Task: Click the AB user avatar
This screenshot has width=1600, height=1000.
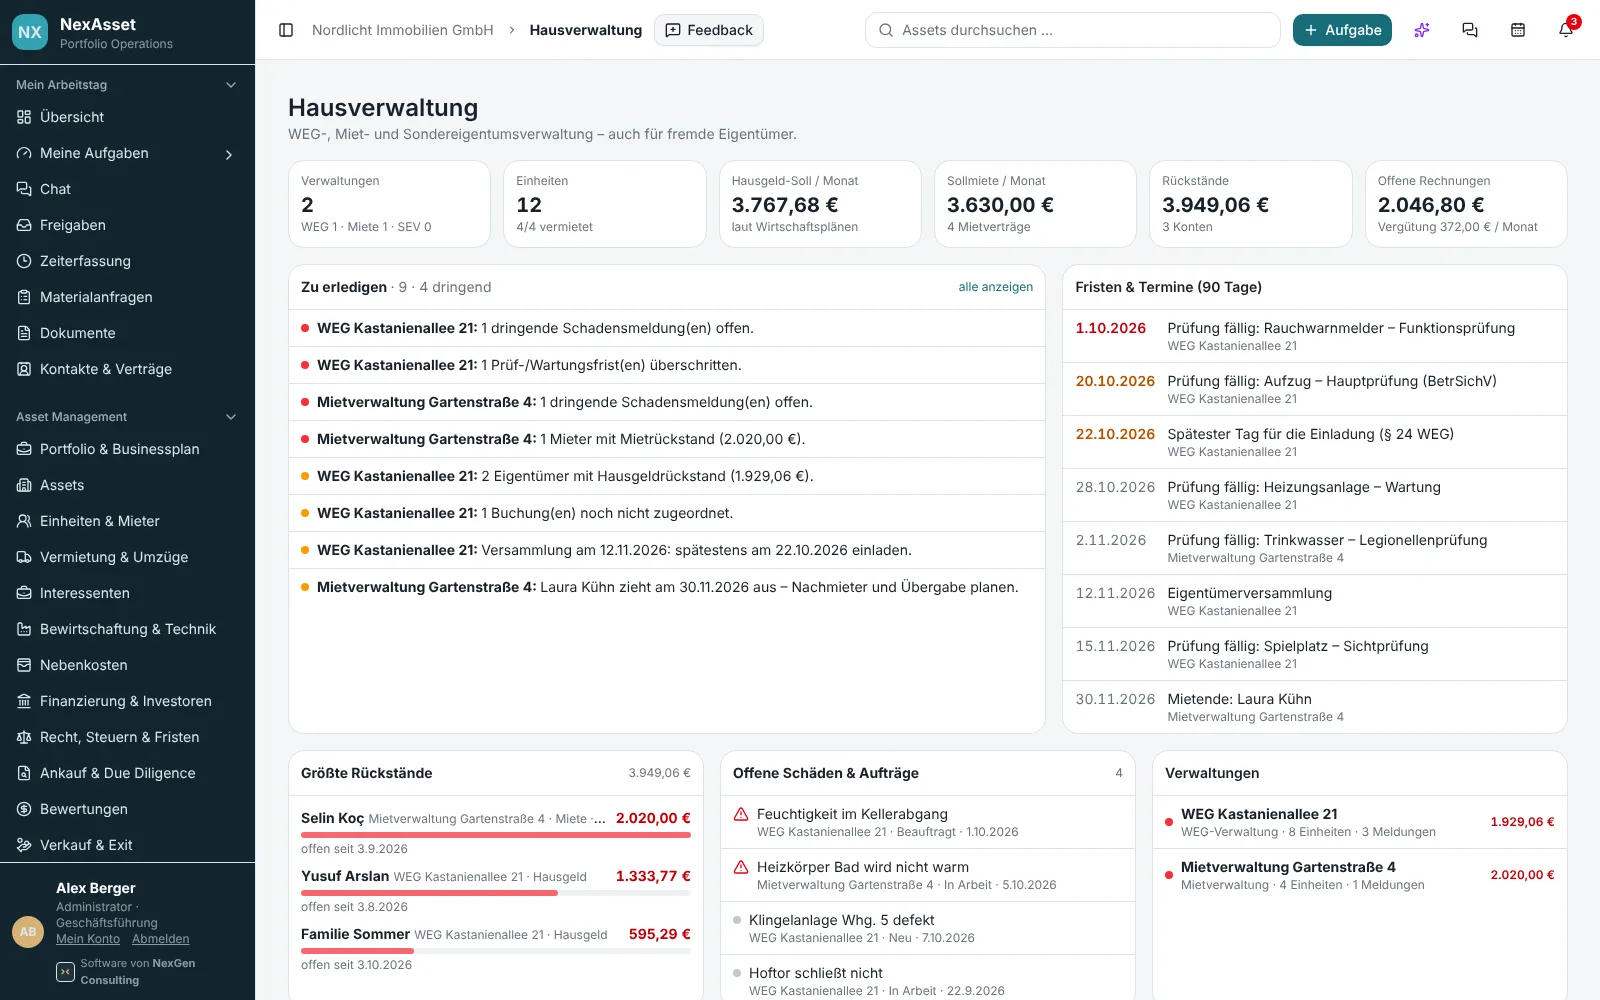Action: coord(28,932)
